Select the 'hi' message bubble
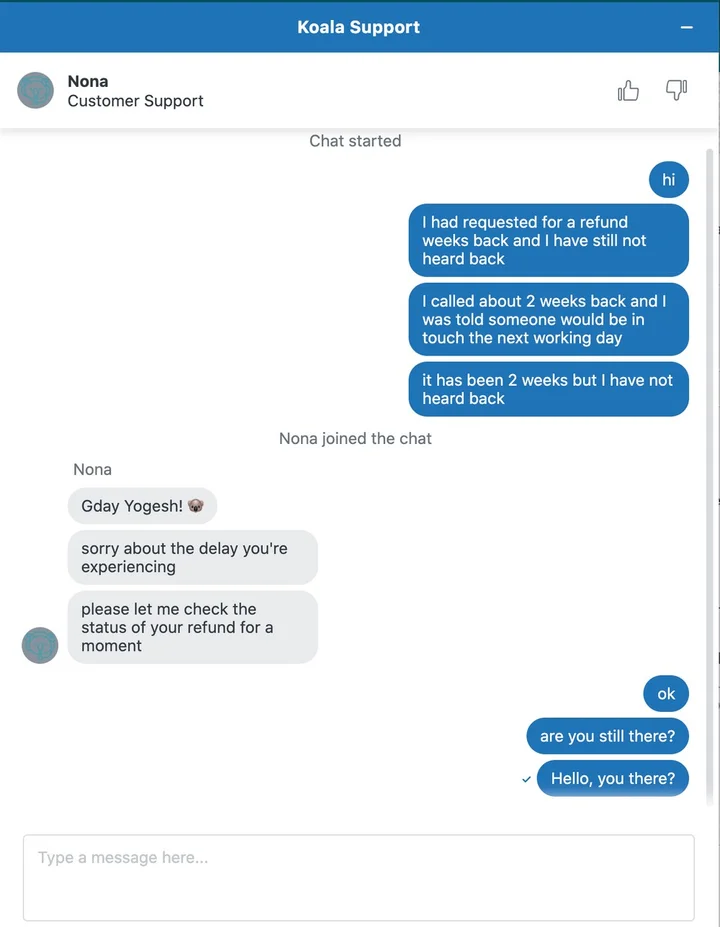 tap(668, 180)
